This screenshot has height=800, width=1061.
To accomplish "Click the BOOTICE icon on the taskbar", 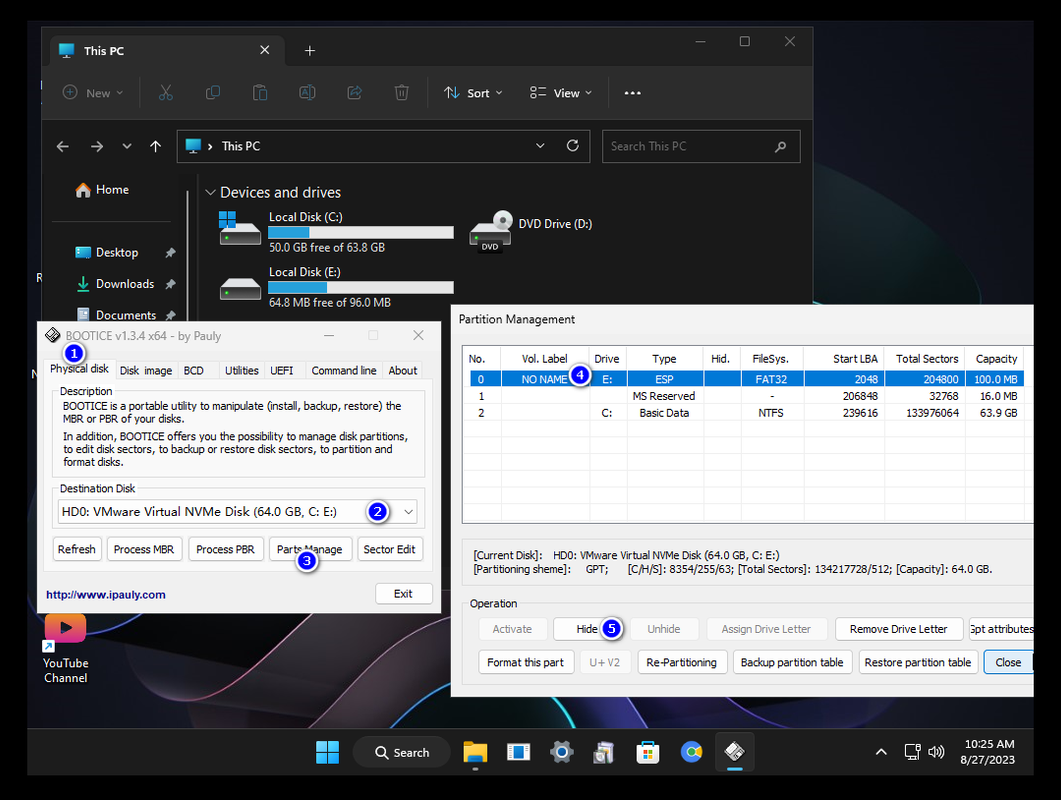I will pos(735,752).
